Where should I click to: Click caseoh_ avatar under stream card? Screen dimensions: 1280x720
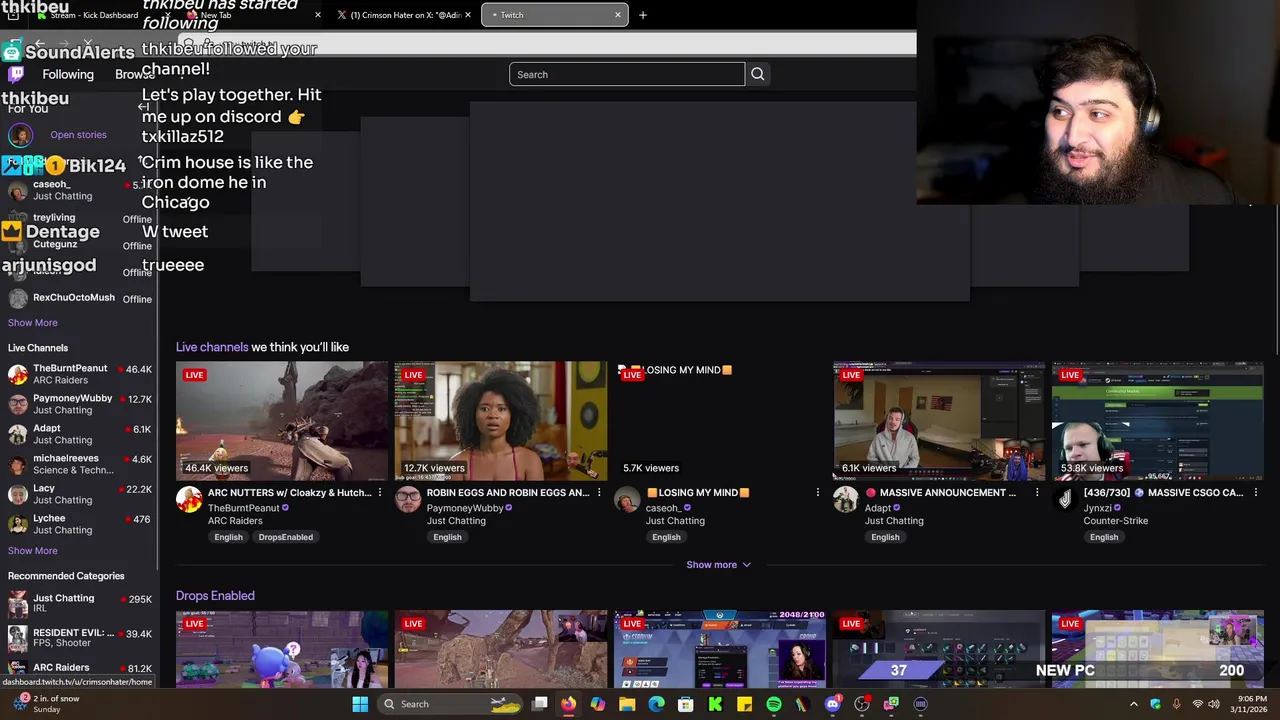click(627, 499)
